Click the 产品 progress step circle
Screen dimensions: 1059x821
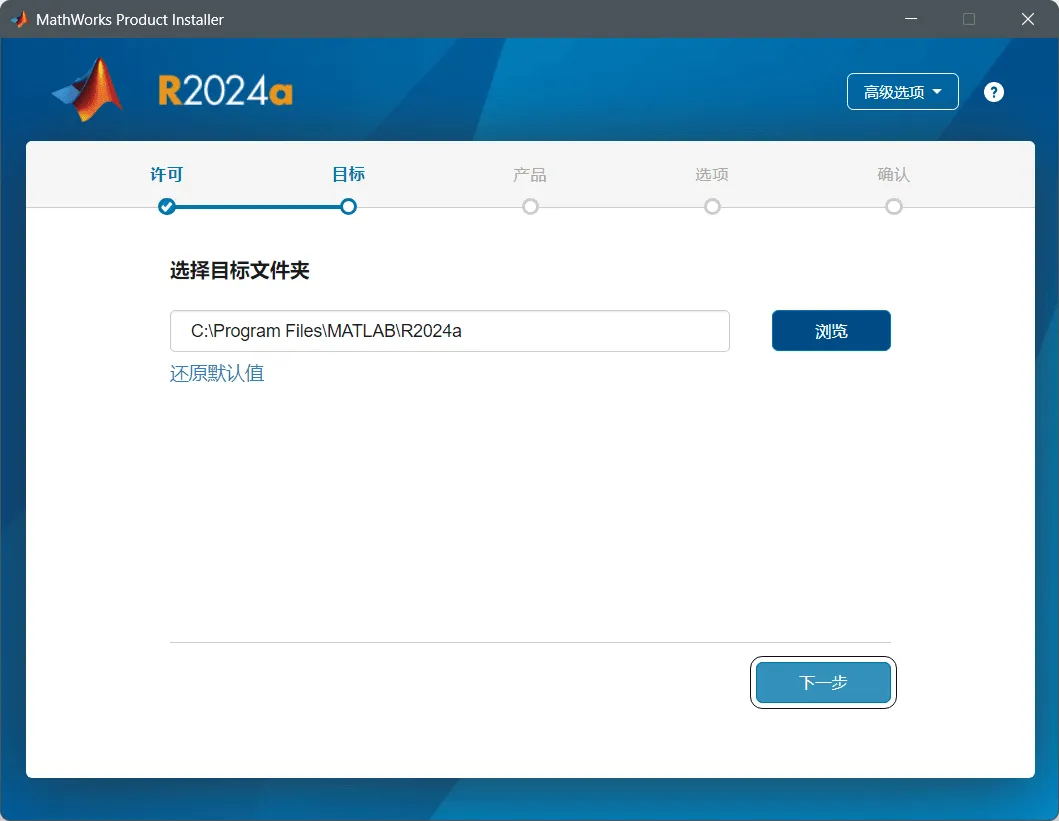point(530,207)
